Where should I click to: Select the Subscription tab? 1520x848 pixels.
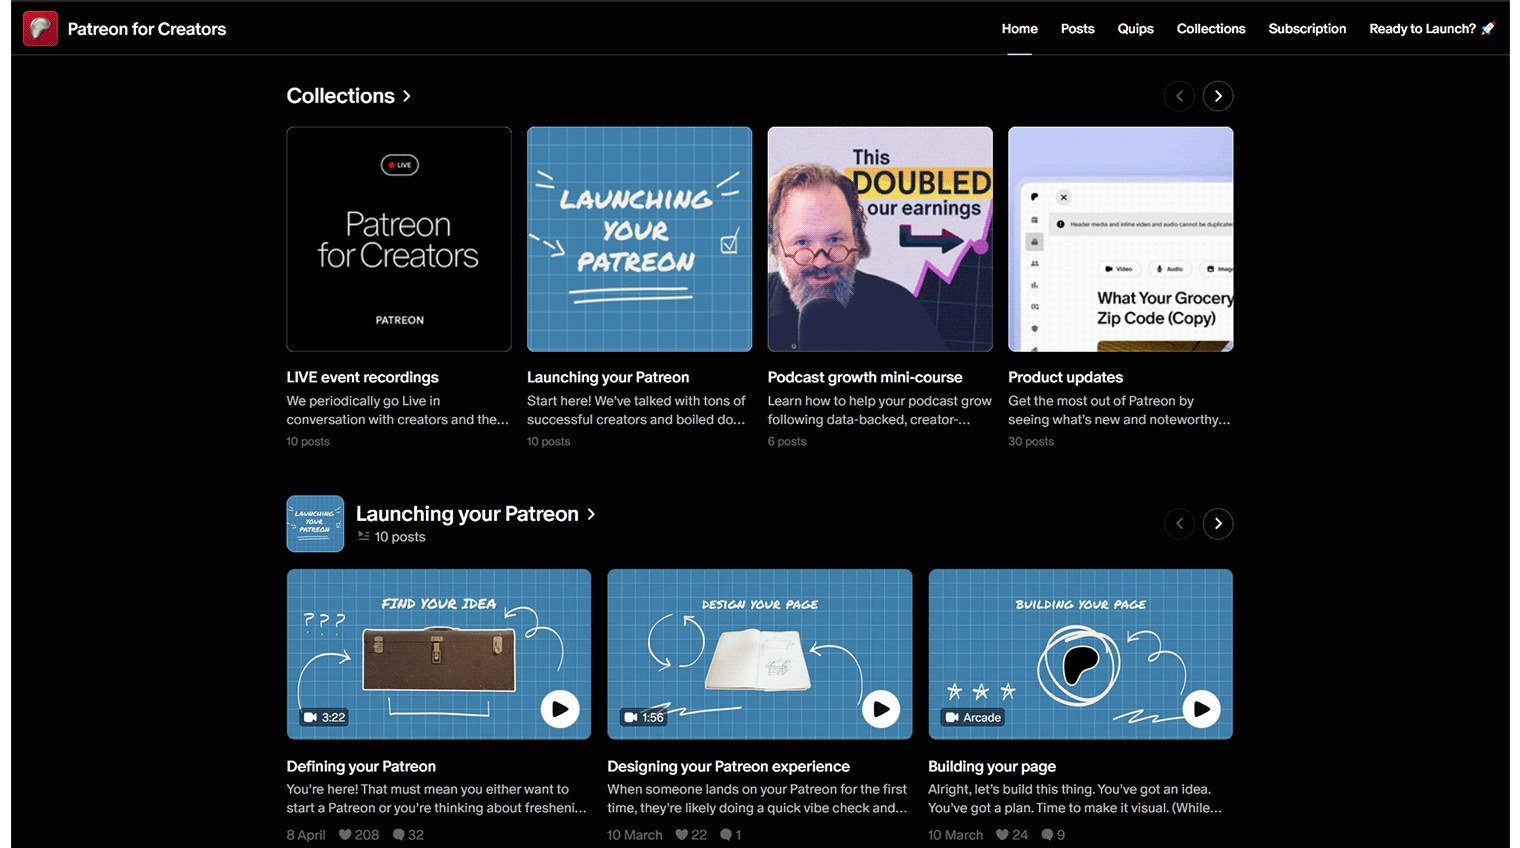[x=1307, y=29]
